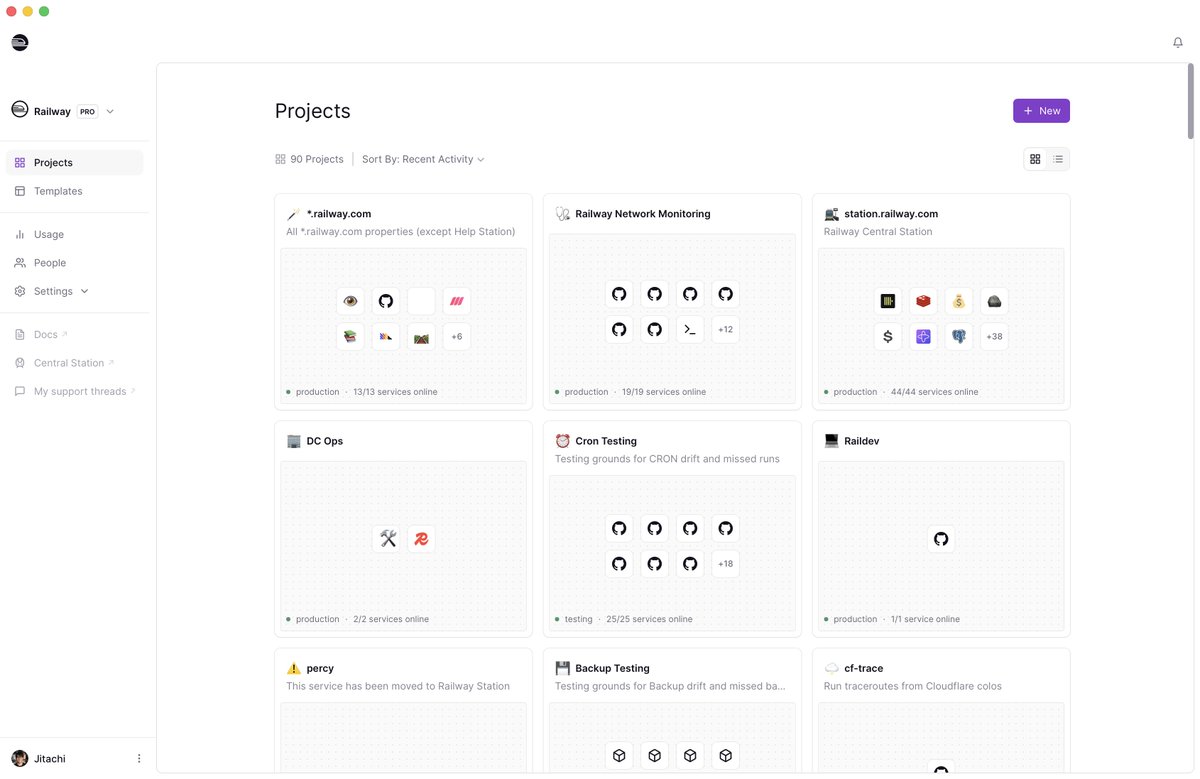Open the notifications bell
The image size is (1200, 779).
pyautogui.click(x=1178, y=42)
